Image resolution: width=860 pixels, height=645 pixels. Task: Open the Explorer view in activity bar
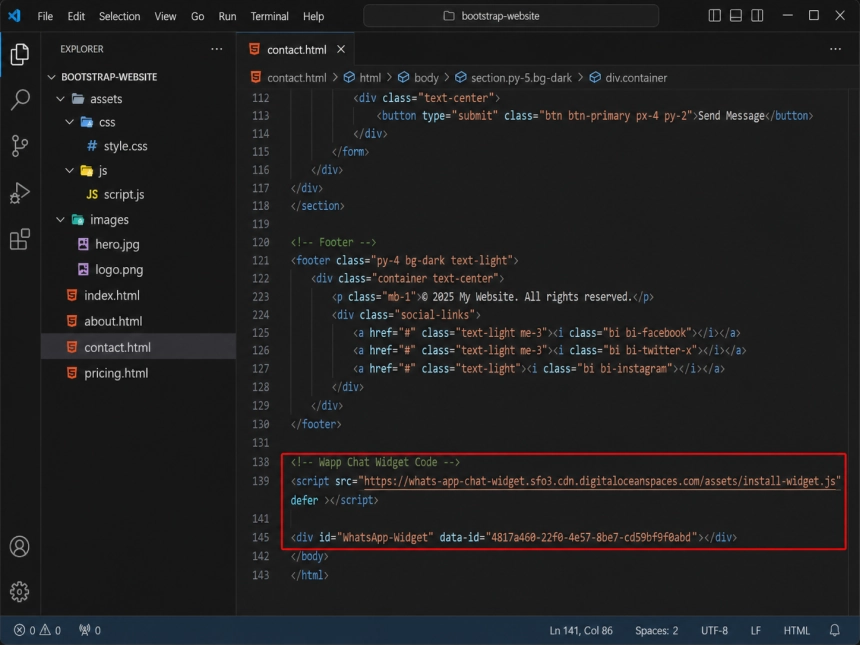[x=20, y=54]
